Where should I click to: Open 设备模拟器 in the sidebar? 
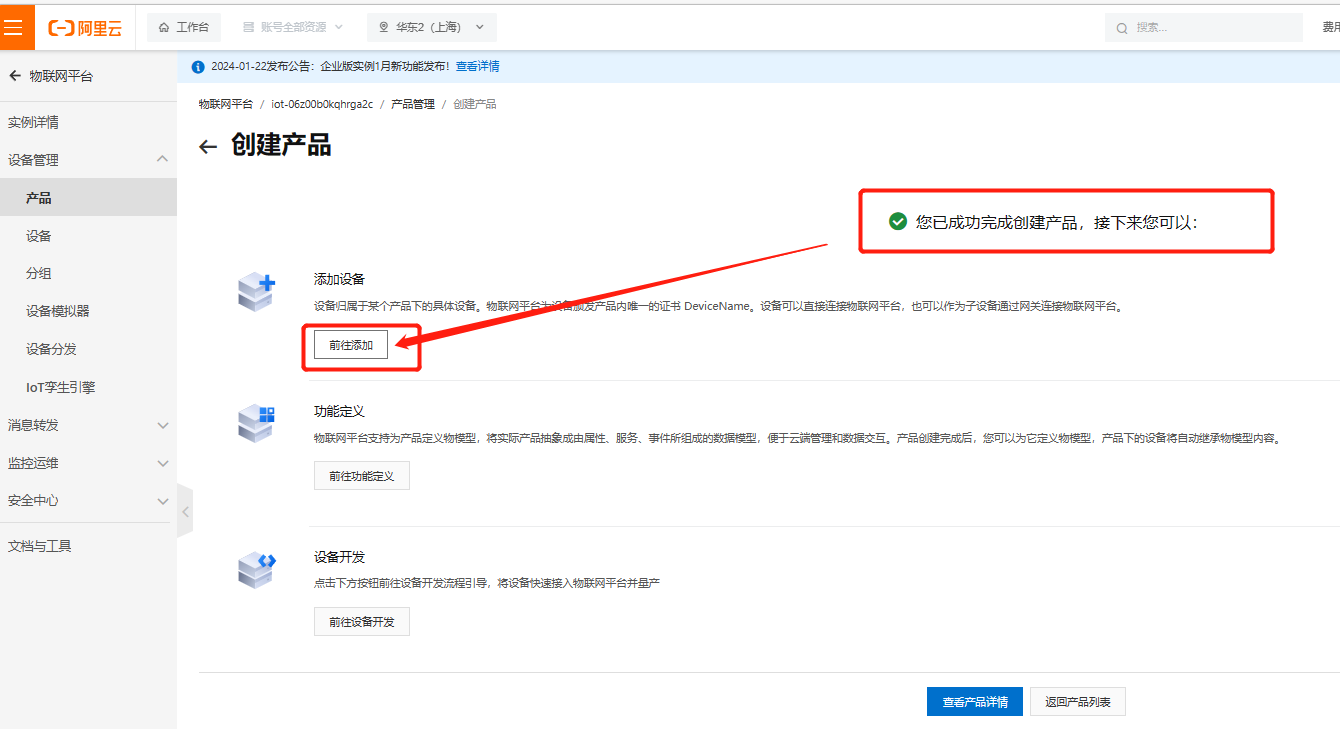click(58, 311)
